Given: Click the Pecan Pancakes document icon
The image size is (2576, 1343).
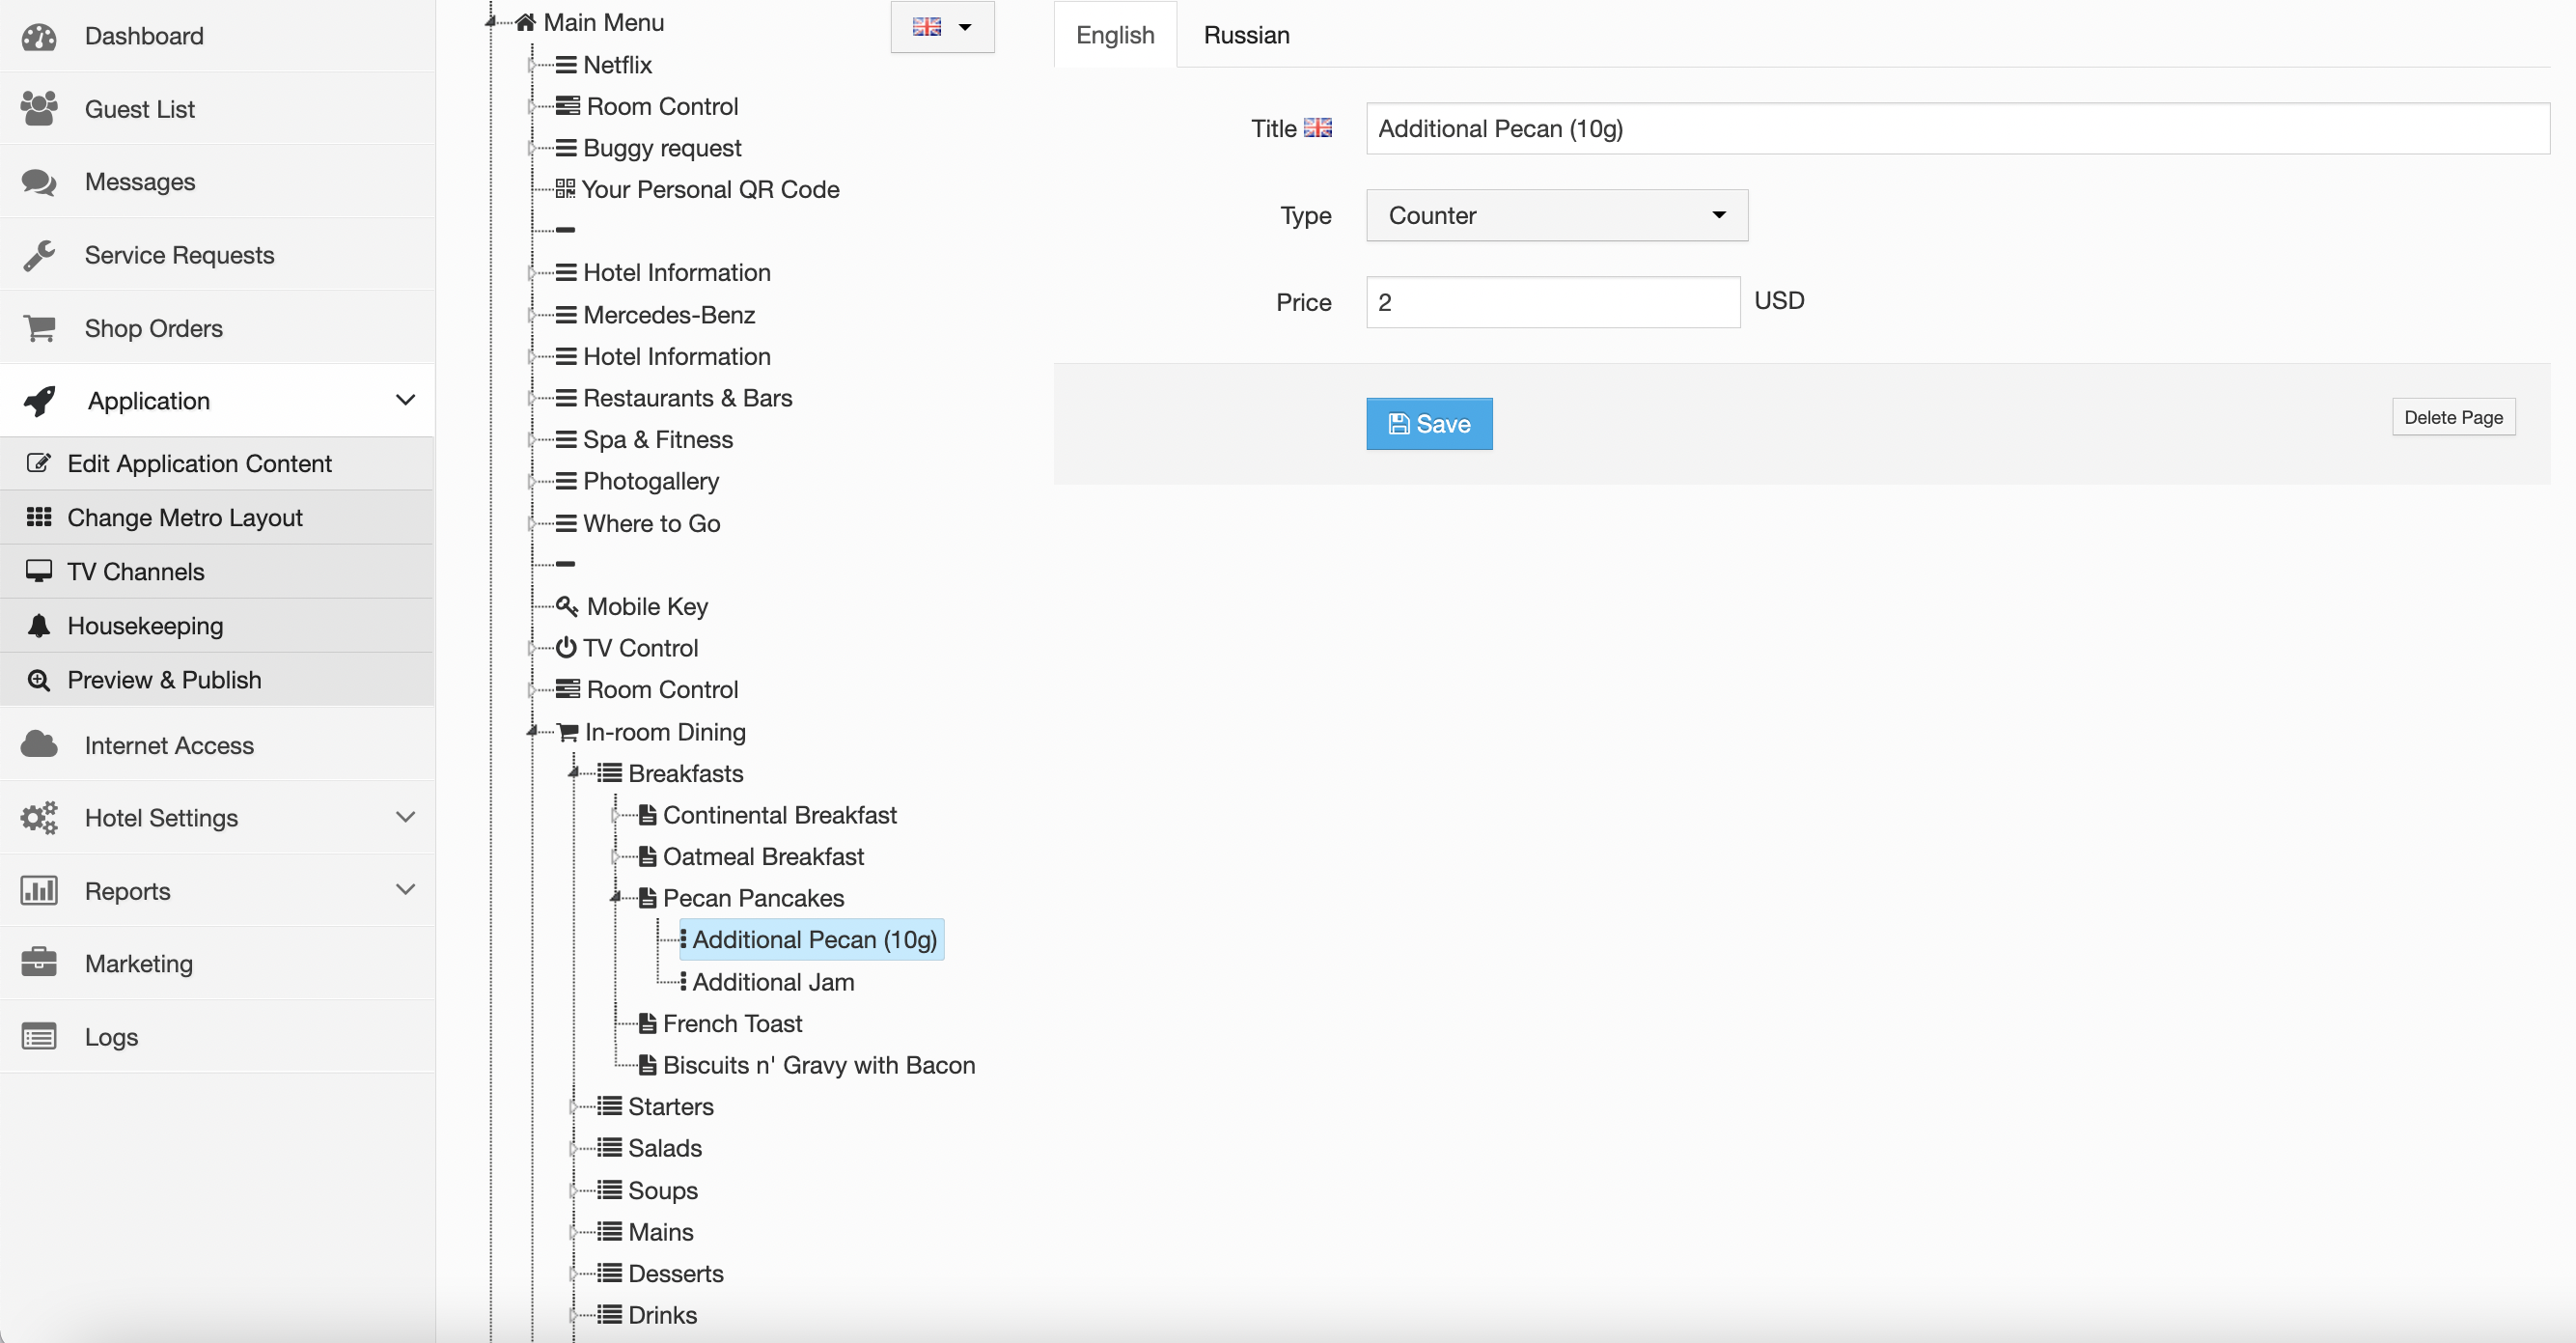Looking at the screenshot, I should tap(648, 898).
